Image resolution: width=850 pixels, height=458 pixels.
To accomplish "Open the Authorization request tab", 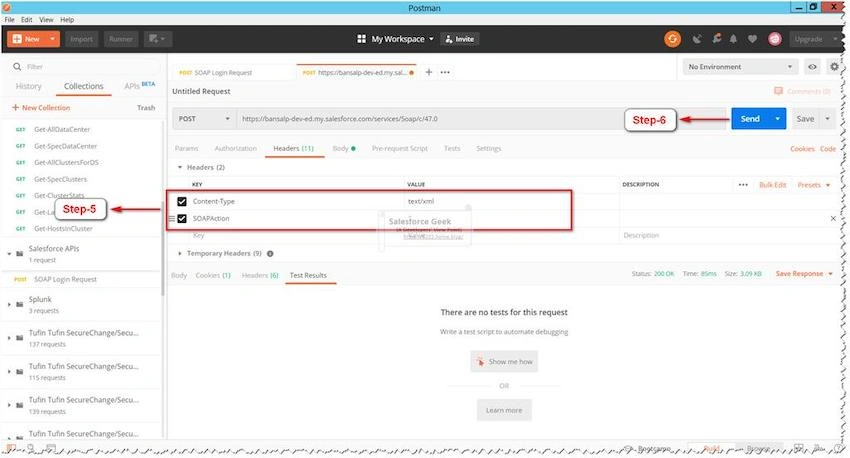I will coord(235,149).
